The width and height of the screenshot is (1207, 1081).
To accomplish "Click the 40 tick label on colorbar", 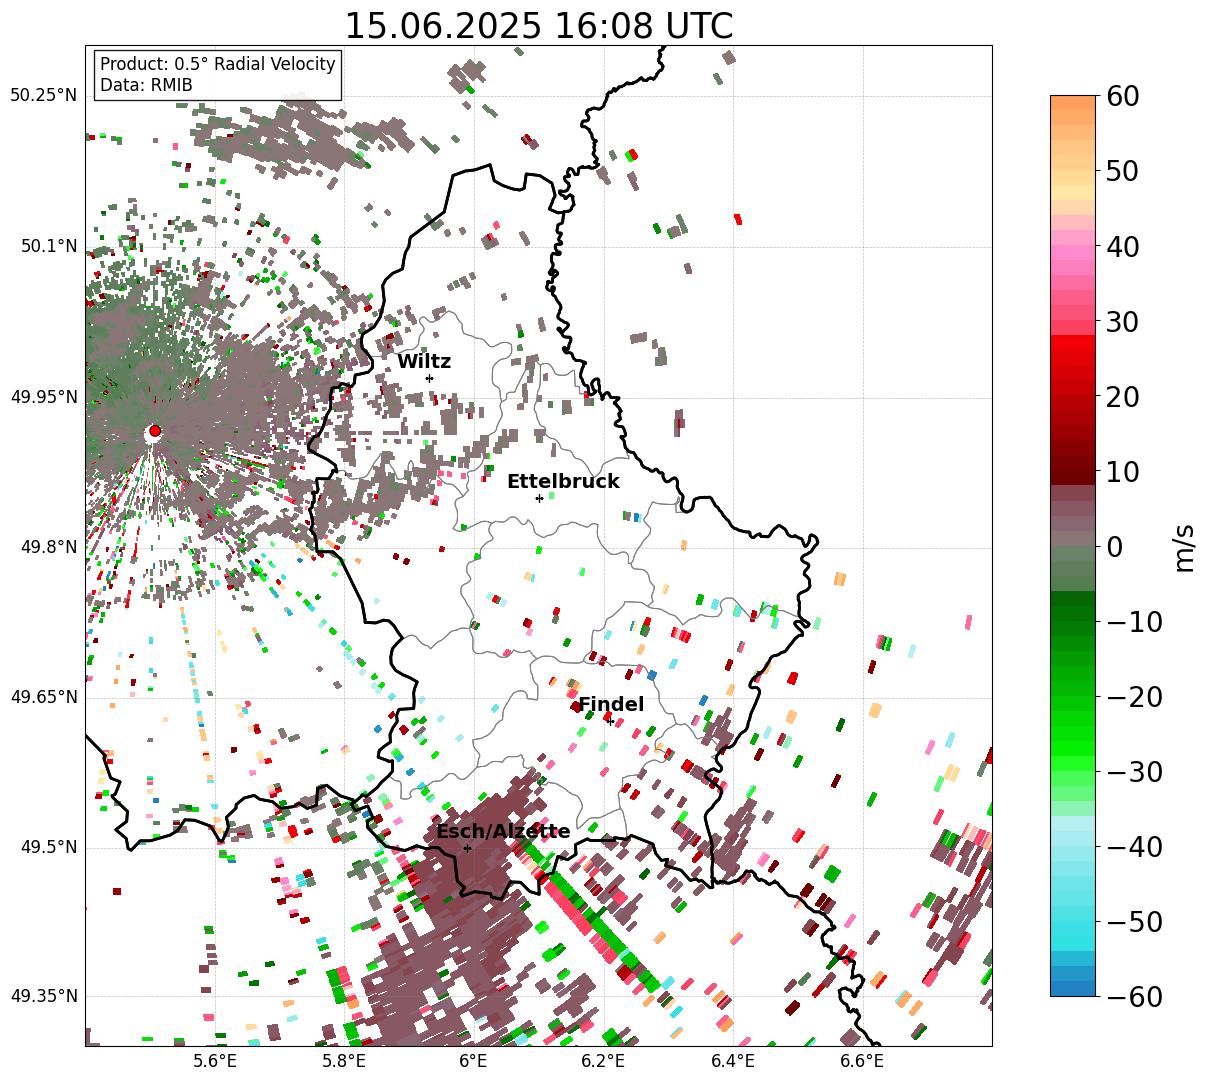I will (1124, 246).
